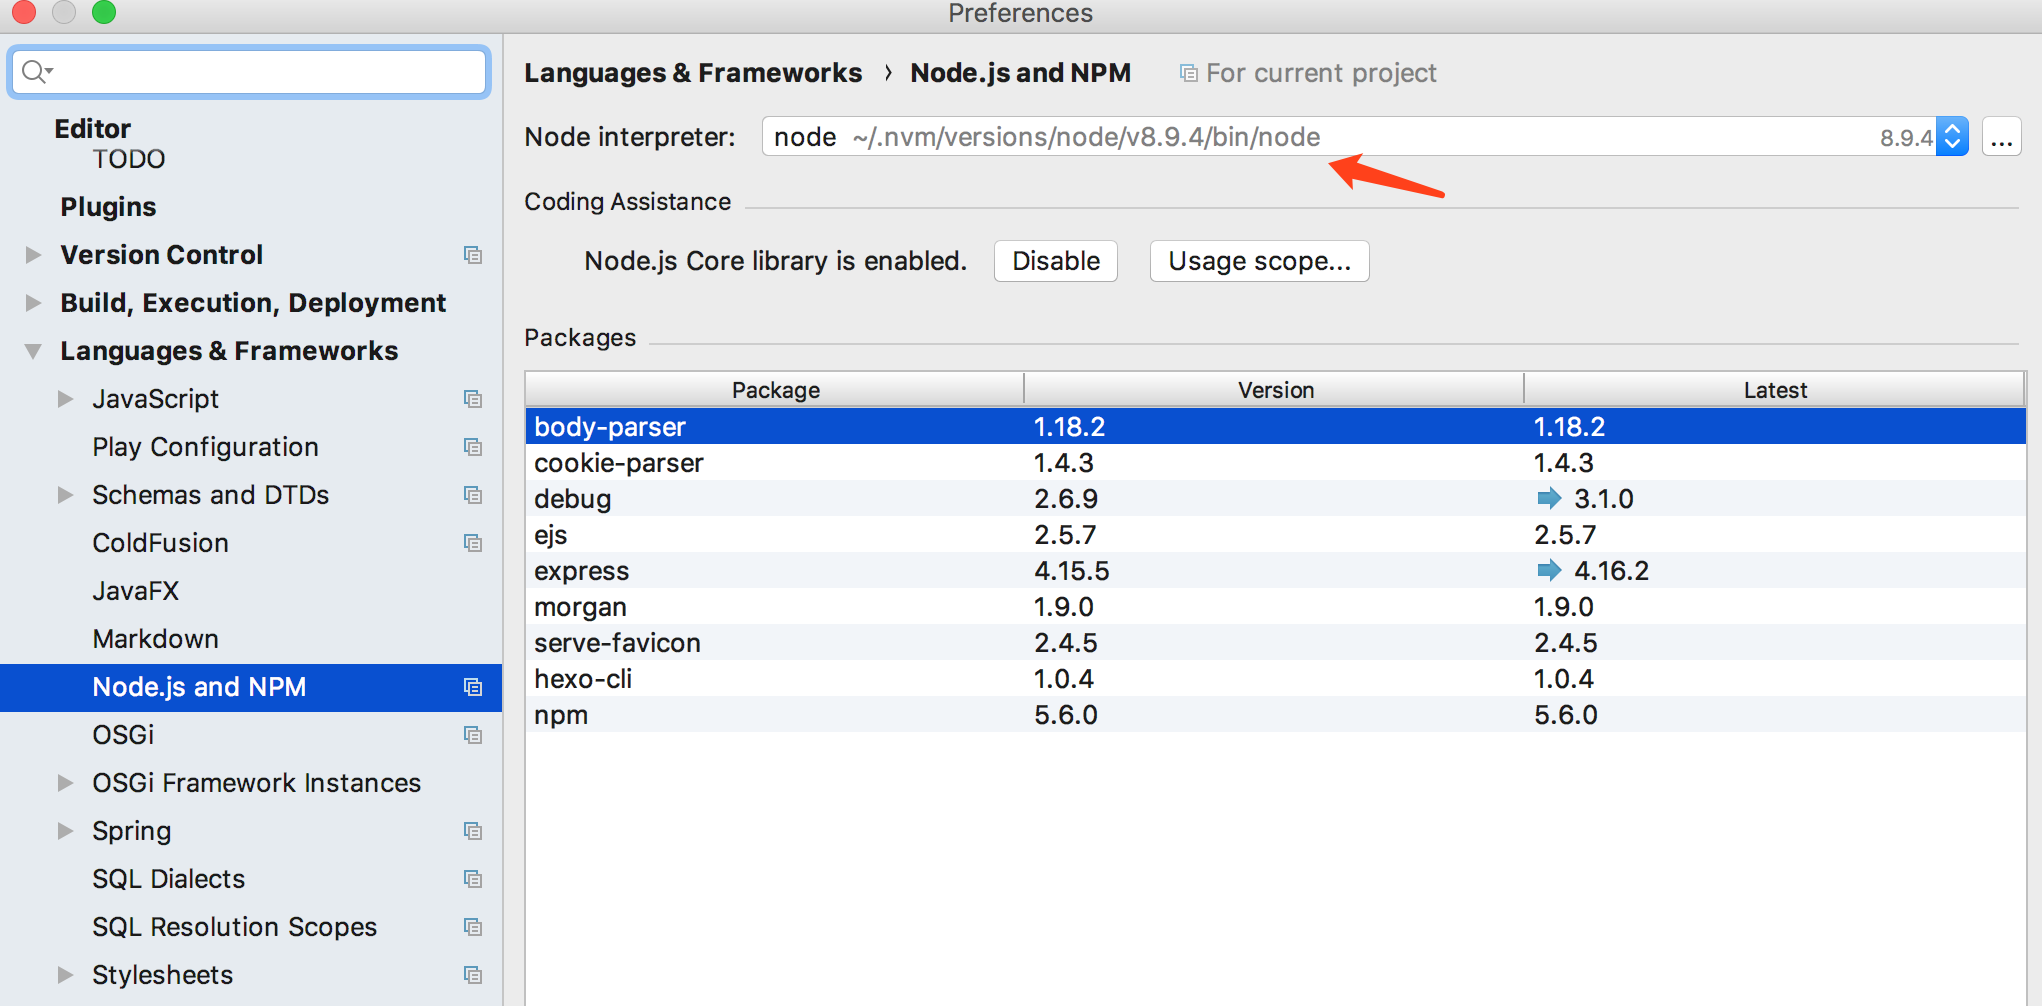Expand the JavaScript tree node

pyautogui.click(x=66, y=398)
